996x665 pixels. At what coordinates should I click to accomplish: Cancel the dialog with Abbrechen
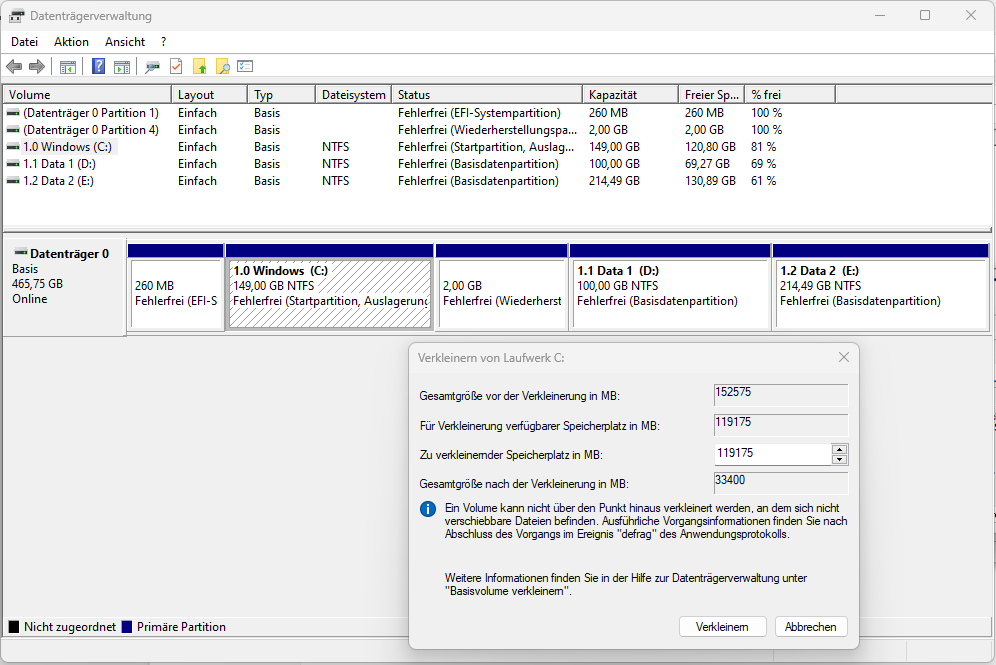810,626
